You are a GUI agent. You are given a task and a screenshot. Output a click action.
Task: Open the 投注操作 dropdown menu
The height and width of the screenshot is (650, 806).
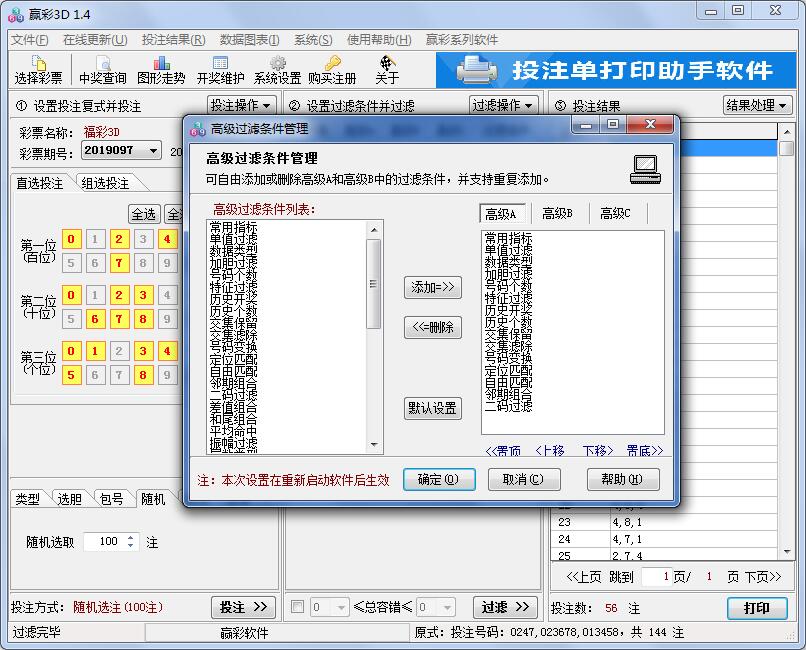click(x=238, y=104)
